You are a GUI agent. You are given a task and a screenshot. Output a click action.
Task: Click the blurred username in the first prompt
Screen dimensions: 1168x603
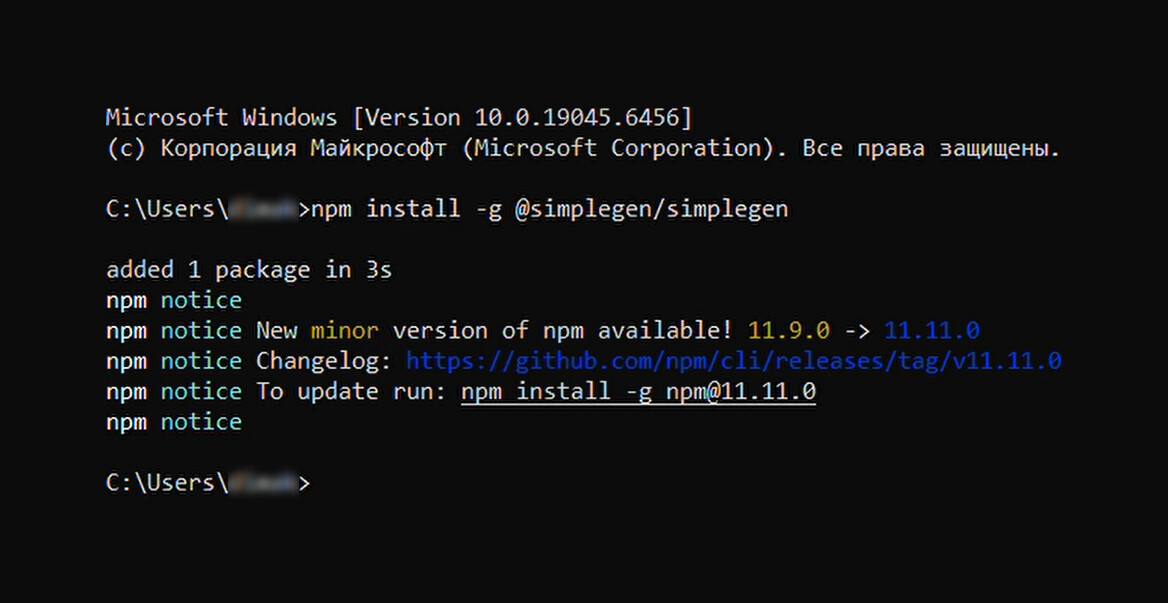pyautogui.click(x=263, y=209)
